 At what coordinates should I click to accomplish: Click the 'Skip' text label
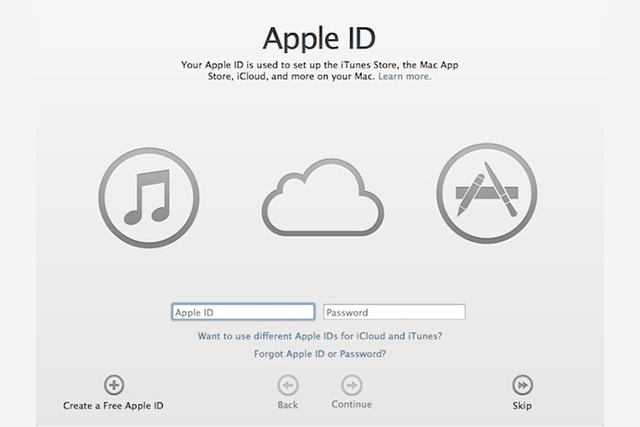tap(522, 406)
